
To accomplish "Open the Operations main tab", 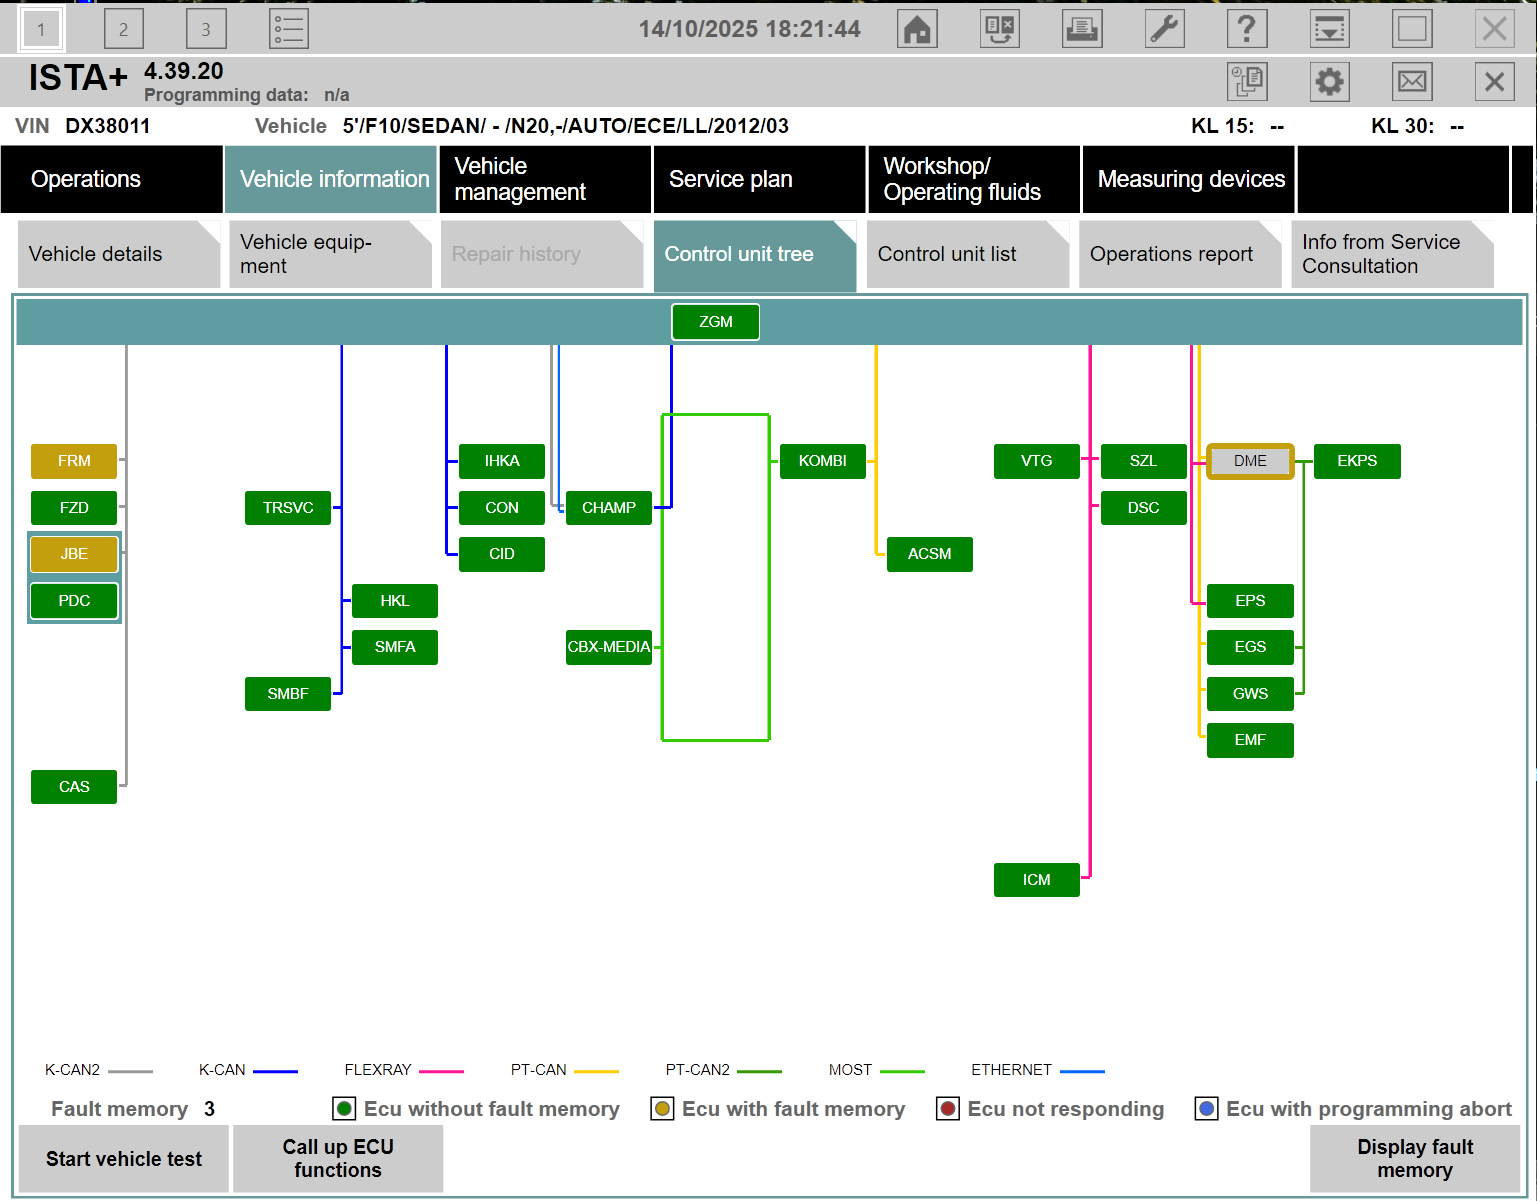I will 112,179.
